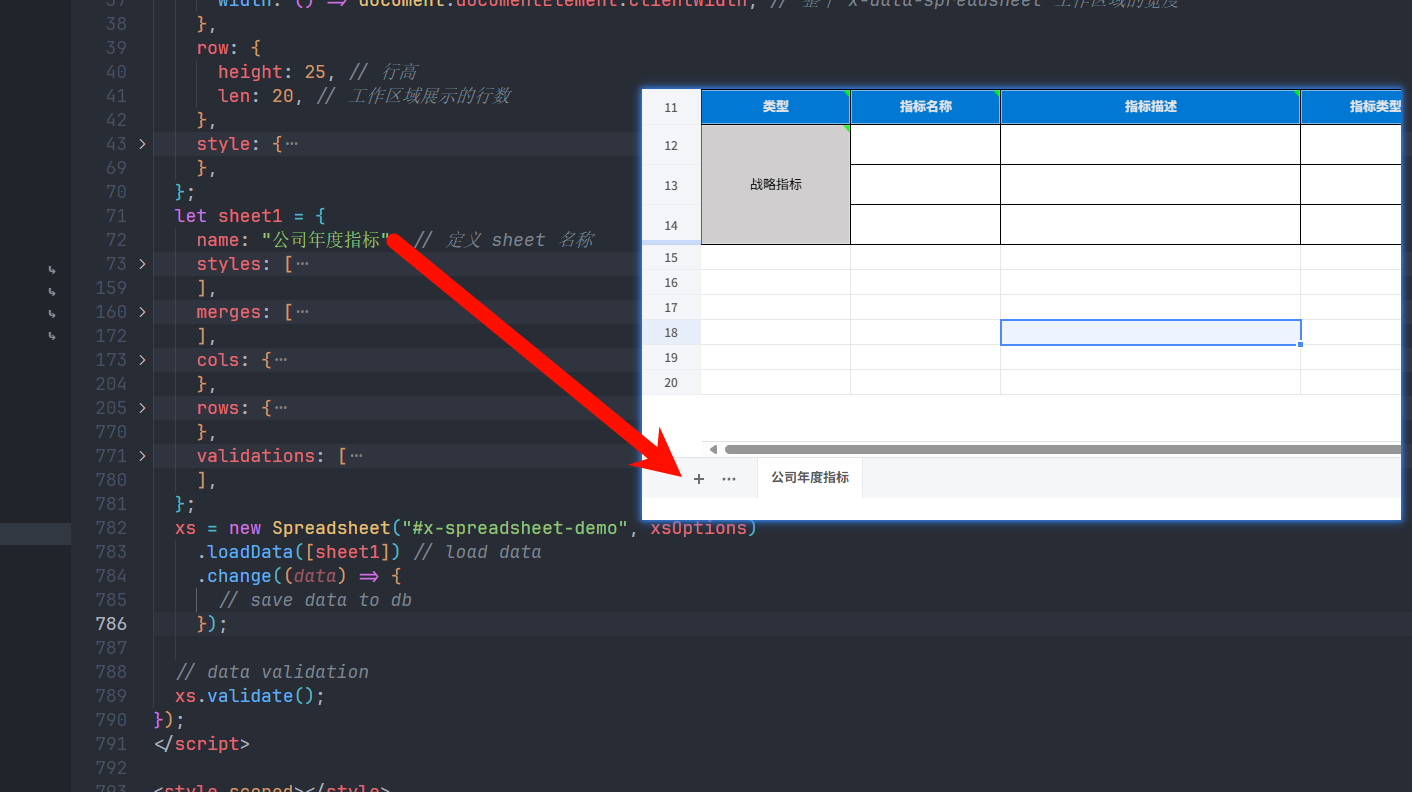Expand the folded style object at line 43
Viewport: 1412px width, 792px height.
(x=142, y=143)
